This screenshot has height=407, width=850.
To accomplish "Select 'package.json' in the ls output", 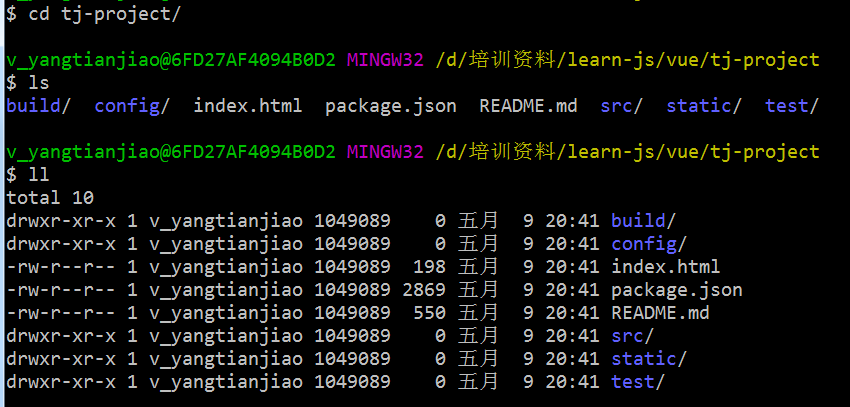I will (391, 106).
